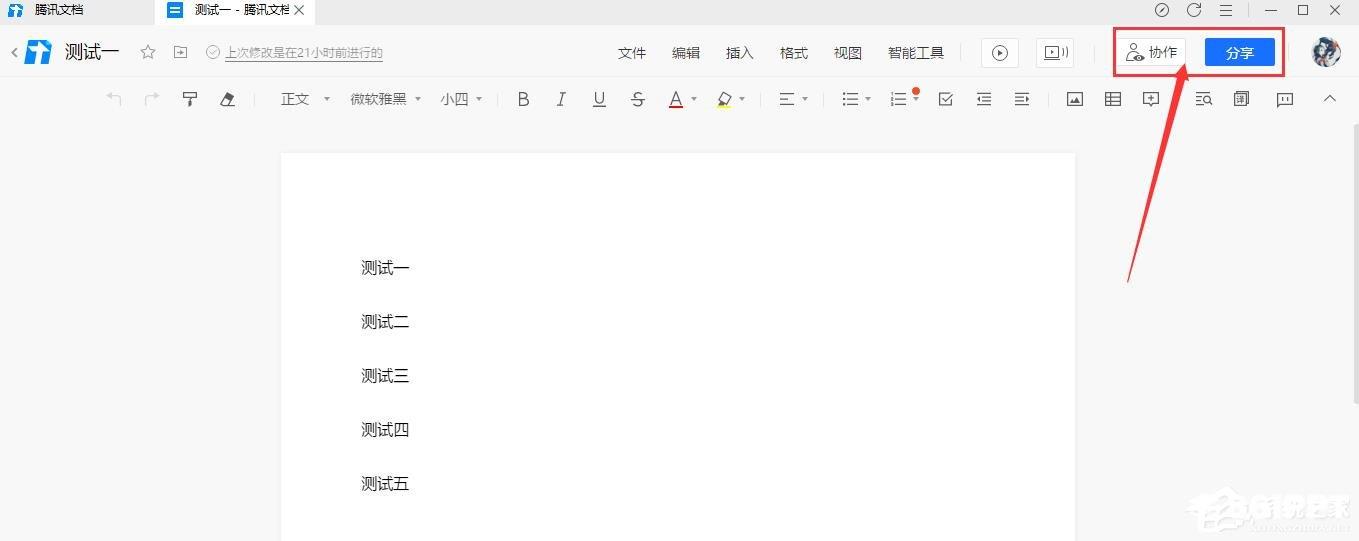
Task: Open the font dropdown 微软雅黑
Action: point(386,99)
